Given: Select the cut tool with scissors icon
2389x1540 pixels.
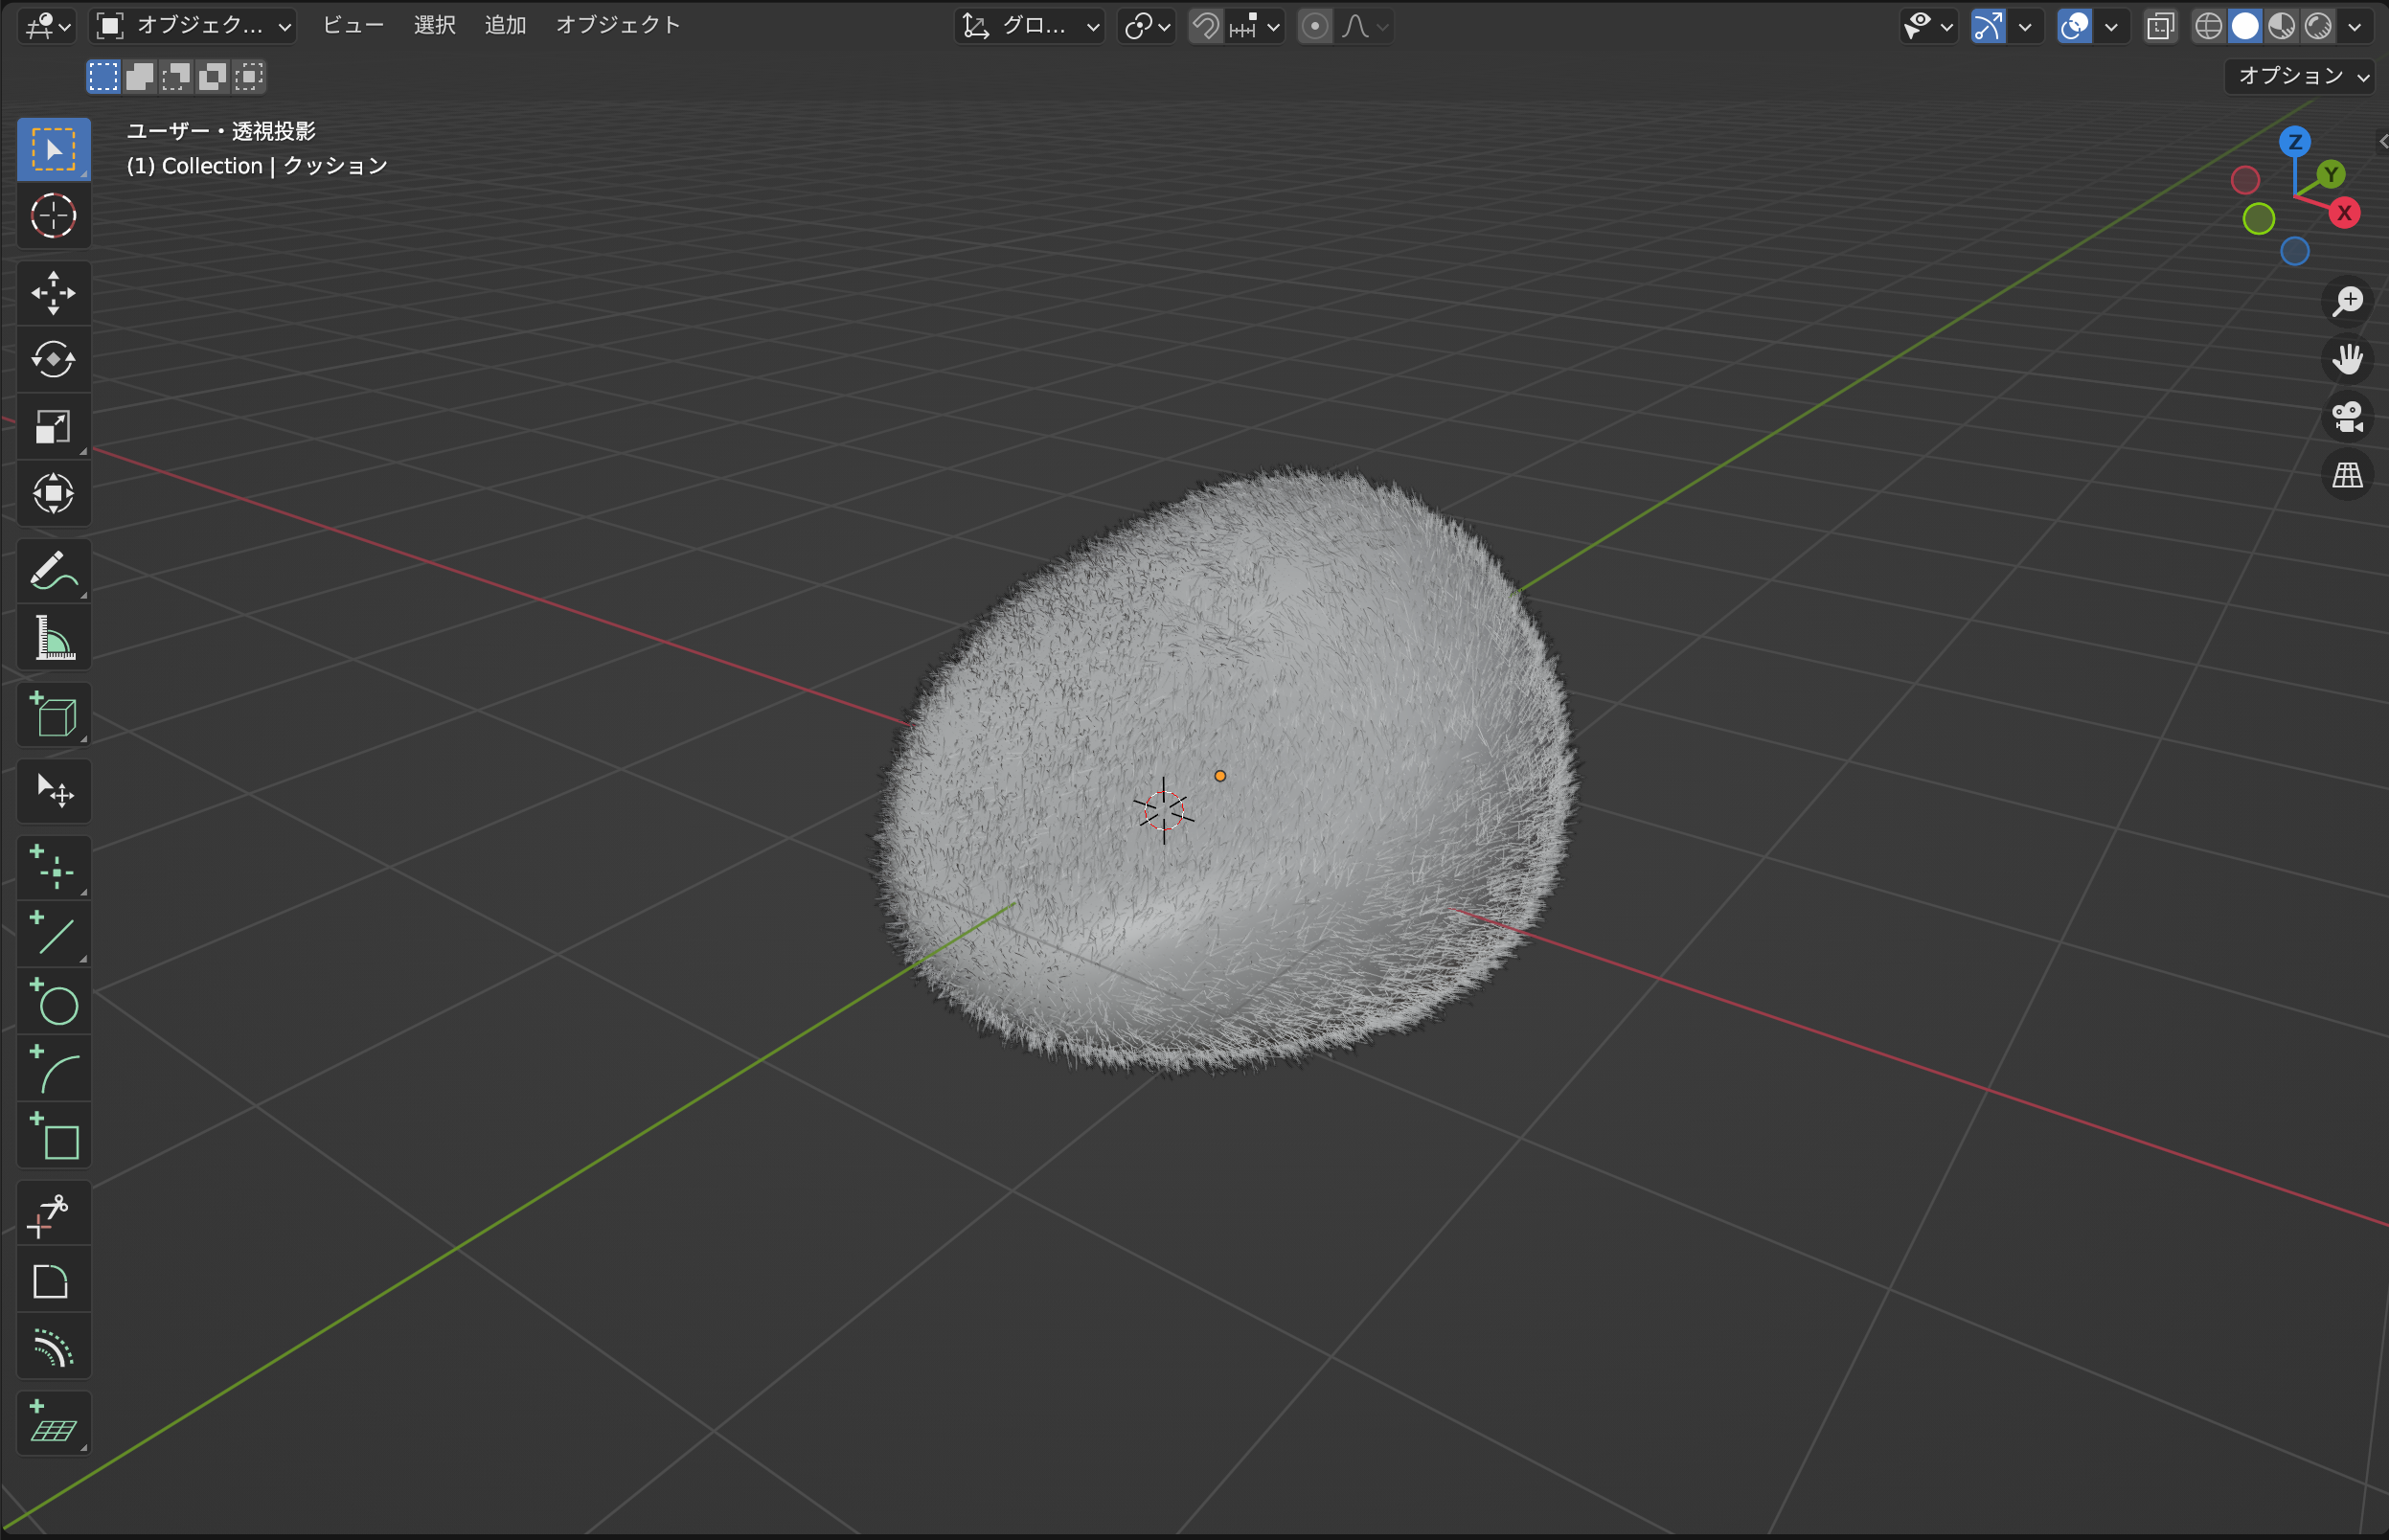Looking at the screenshot, I should pyautogui.click(x=53, y=1213).
